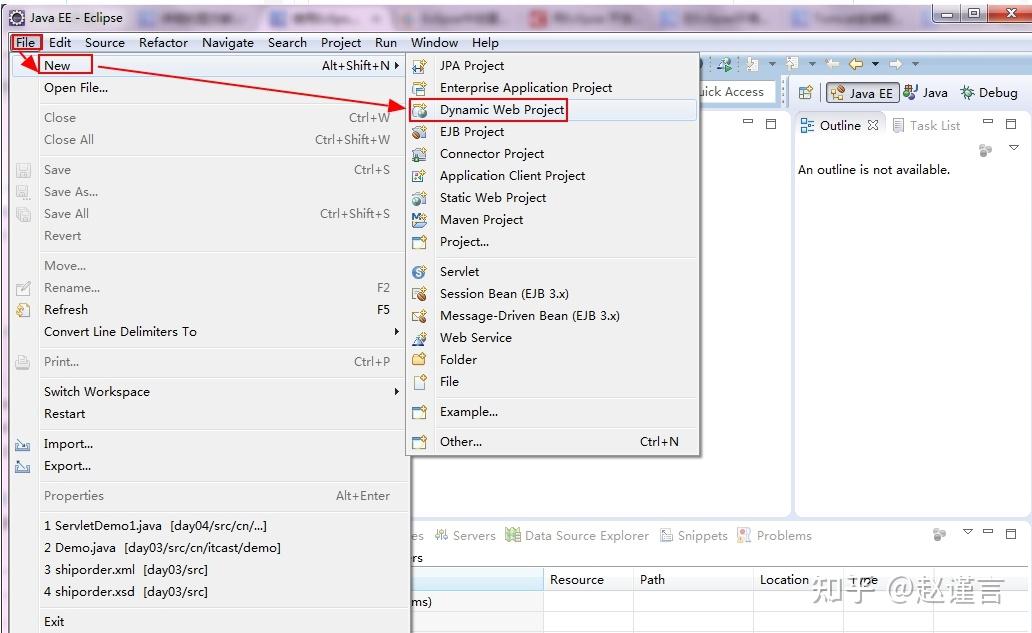Open the Servers view

click(474, 535)
